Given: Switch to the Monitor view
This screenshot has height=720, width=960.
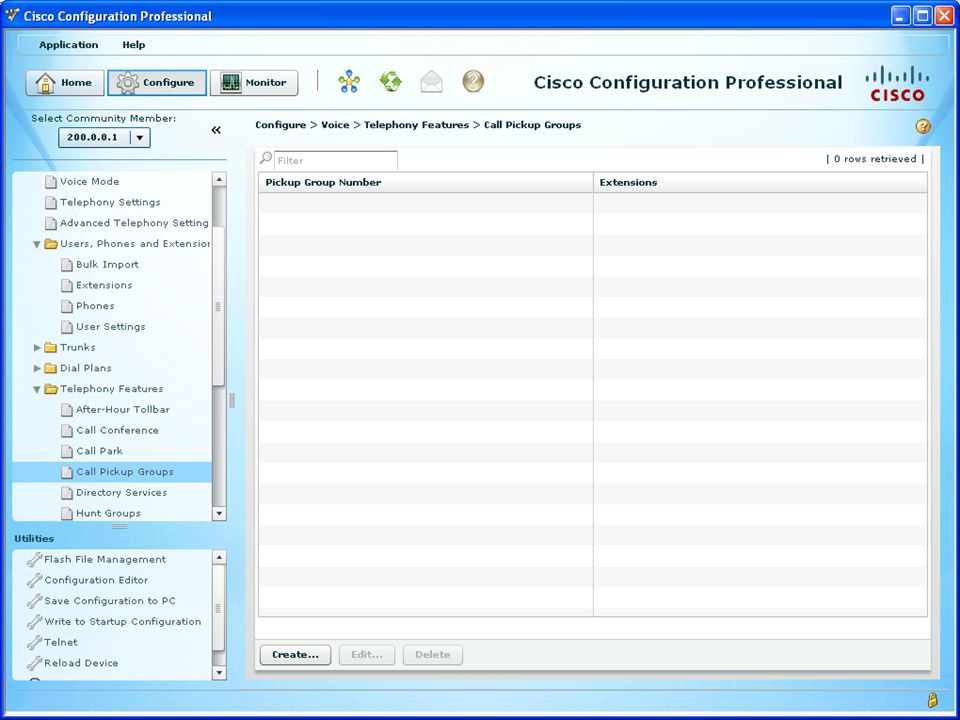Looking at the screenshot, I should tap(254, 83).
